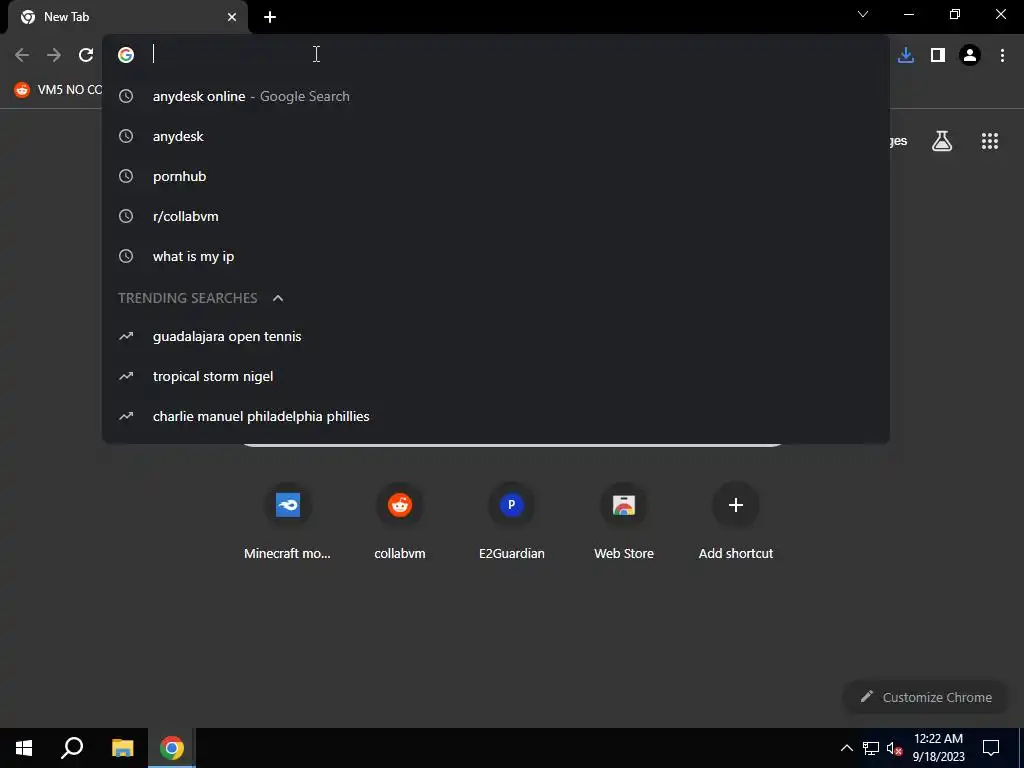Select 'guadalajara open tennis' trending search
This screenshot has width=1024, height=768.
point(496,336)
